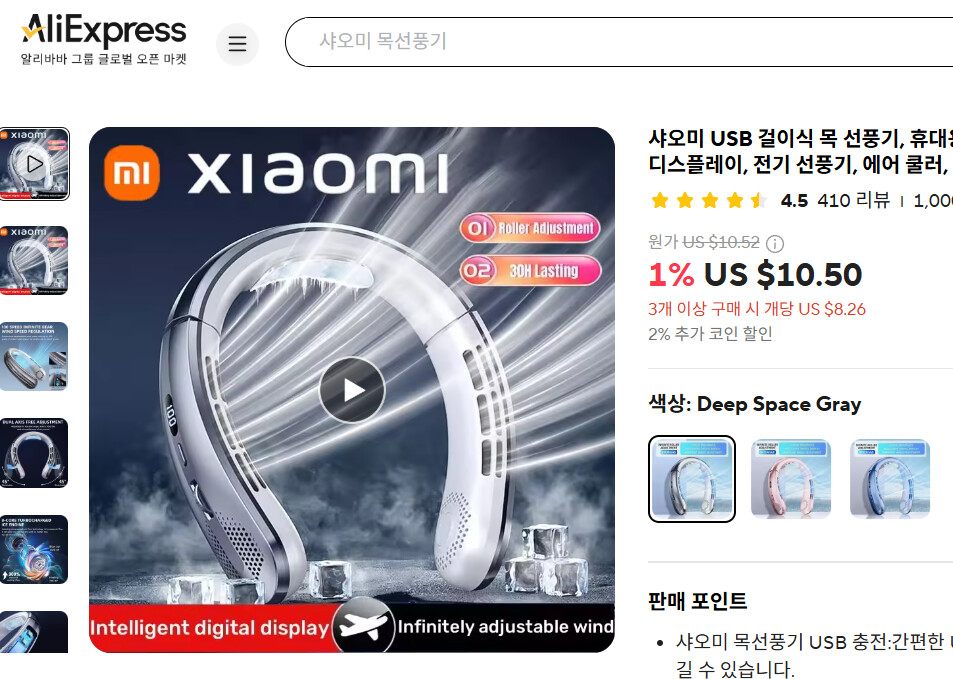
Task: Click the AliExpress logo
Action: [103, 39]
